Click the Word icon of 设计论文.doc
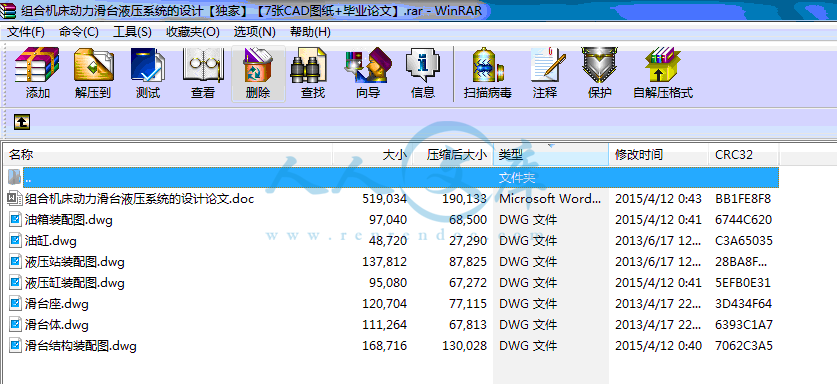 (15, 199)
